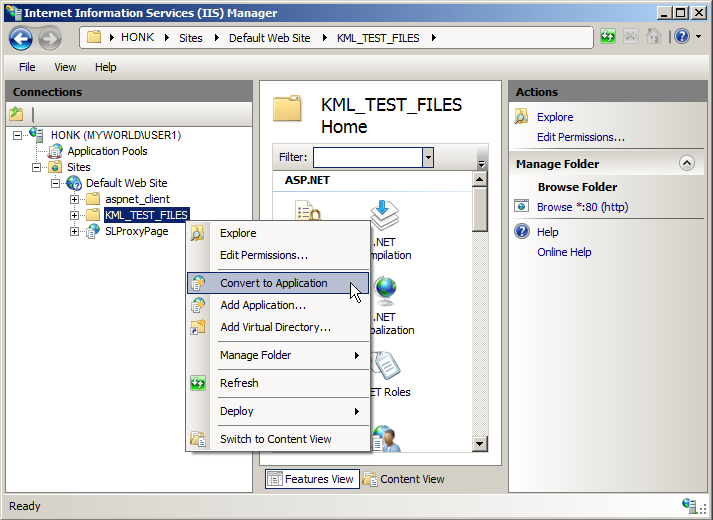Click the arrow after HONK in the address bar
This screenshot has width=713, height=520.
tap(166, 38)
